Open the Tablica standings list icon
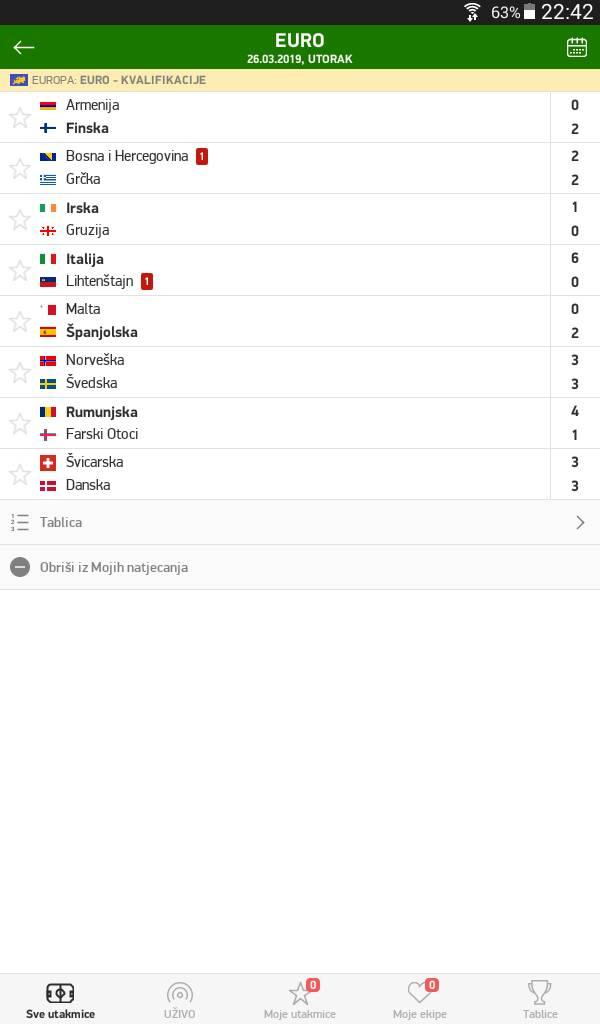The image size is (600, 1024). tap(20, 522)
